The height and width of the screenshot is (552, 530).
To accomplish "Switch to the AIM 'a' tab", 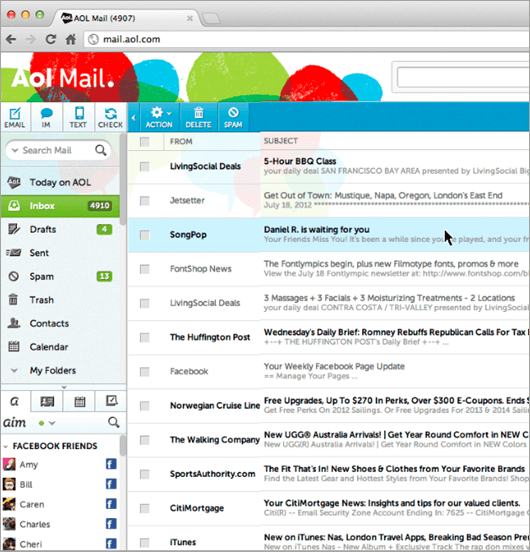I will tap(15, 401).
